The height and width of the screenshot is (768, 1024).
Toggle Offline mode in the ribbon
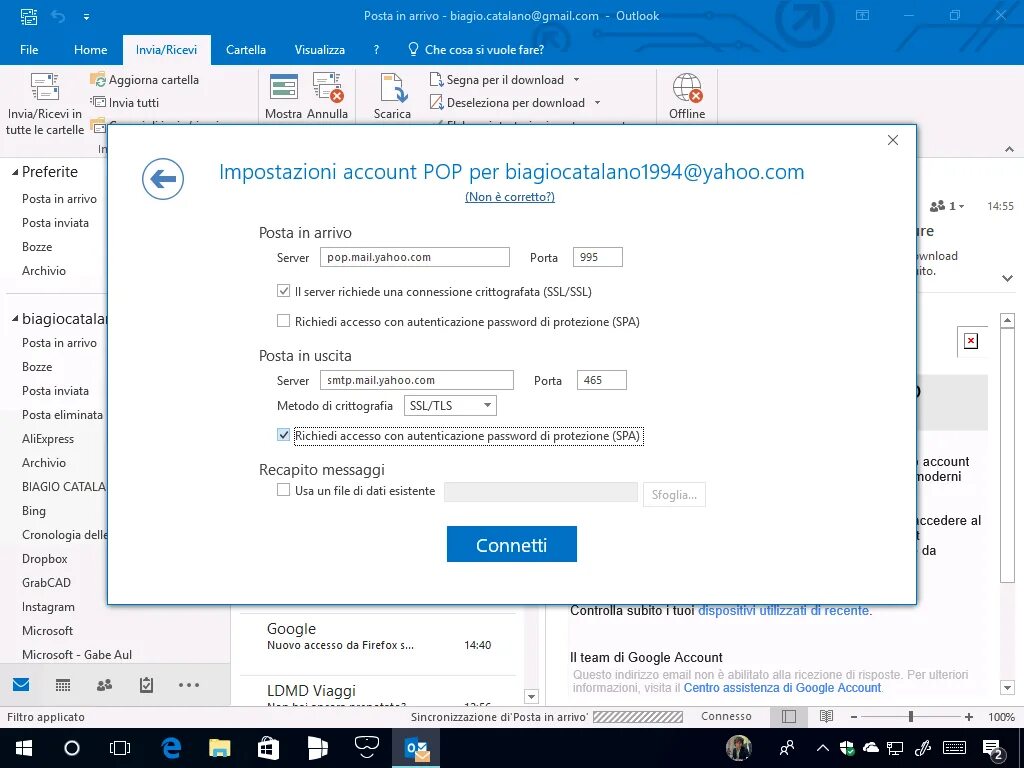(x=686, y=95)
